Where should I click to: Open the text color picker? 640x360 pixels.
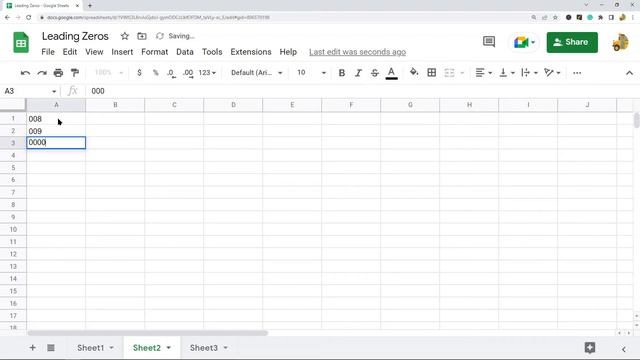(391, 73)
